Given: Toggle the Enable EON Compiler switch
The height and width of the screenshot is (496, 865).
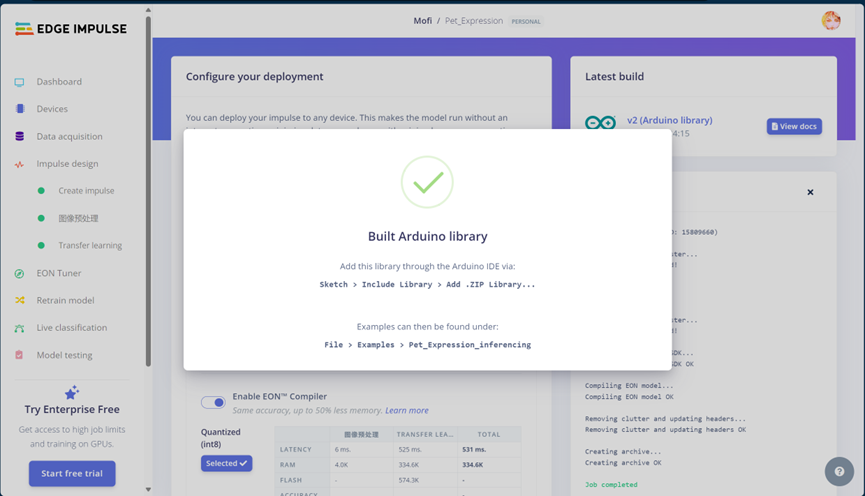Looking at the screenshot, I should coord(213,402).
